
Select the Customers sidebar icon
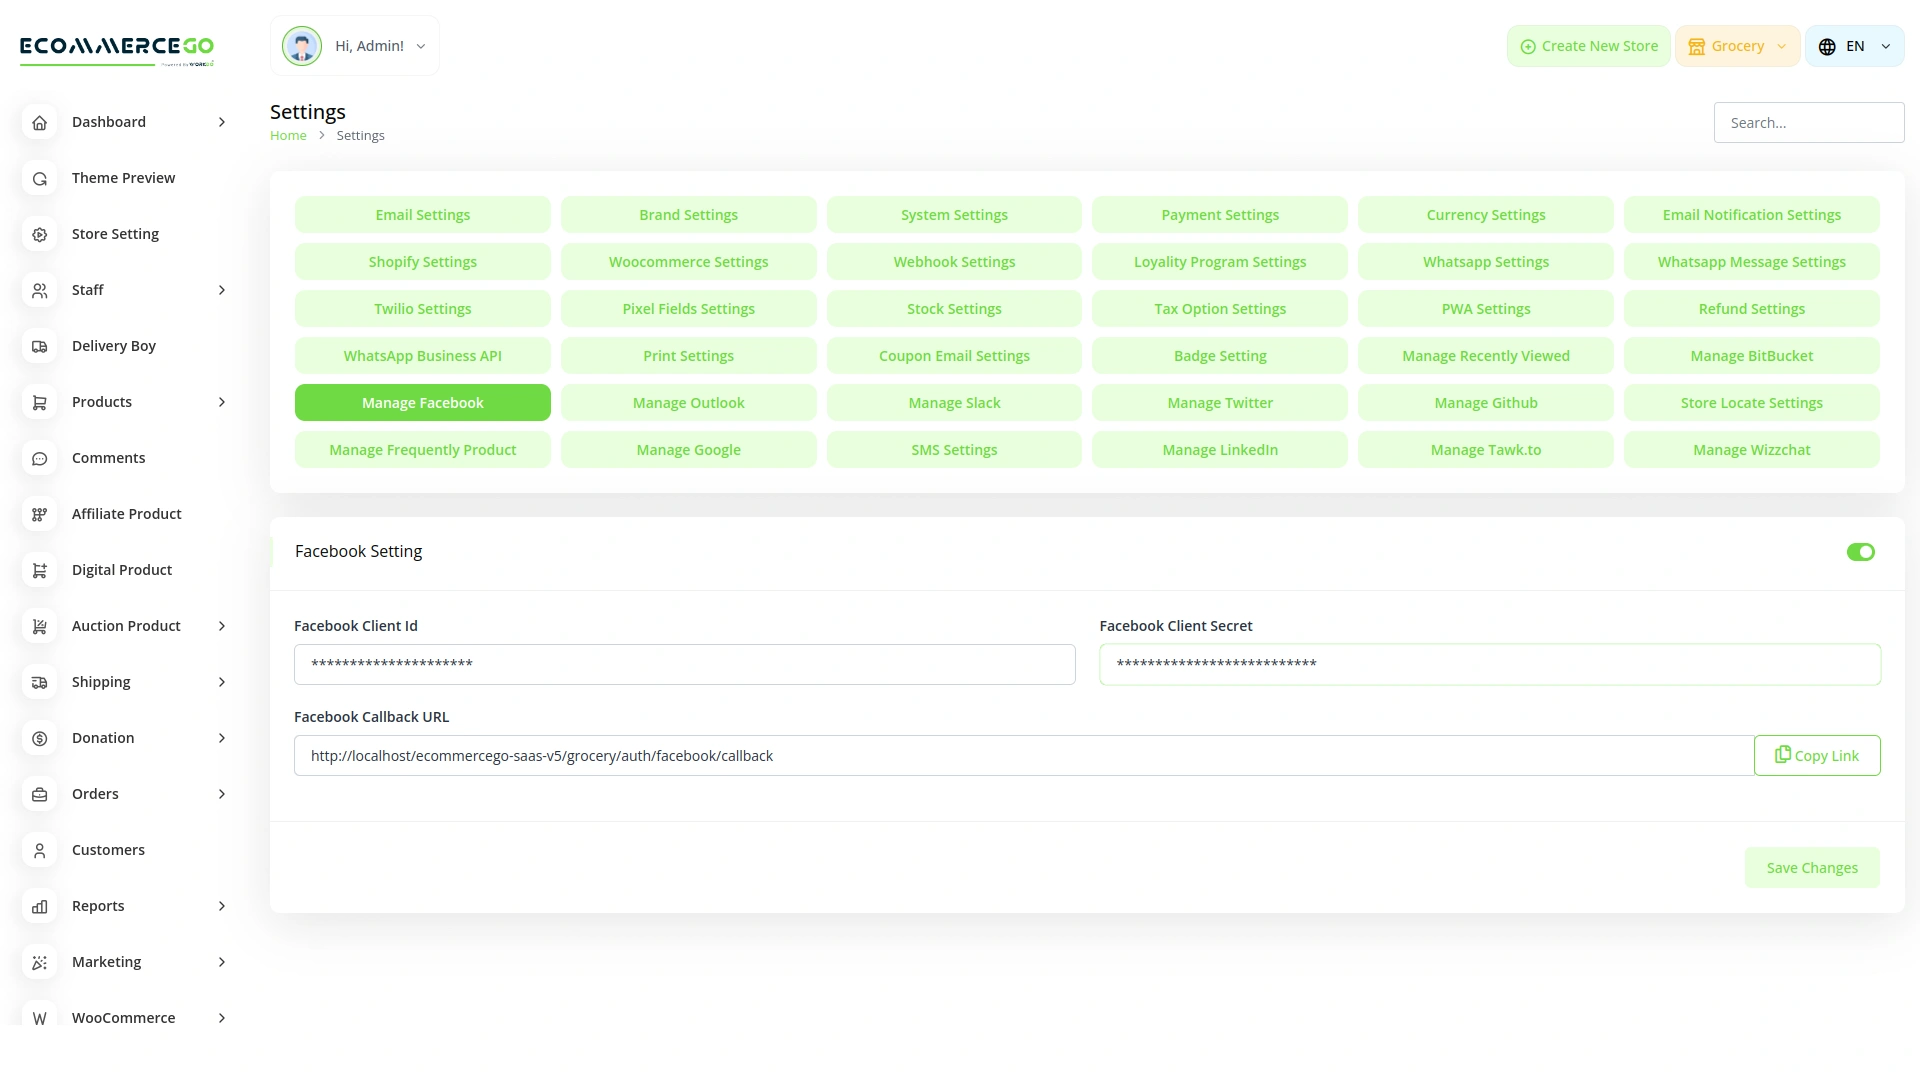[x=40, y=850]
